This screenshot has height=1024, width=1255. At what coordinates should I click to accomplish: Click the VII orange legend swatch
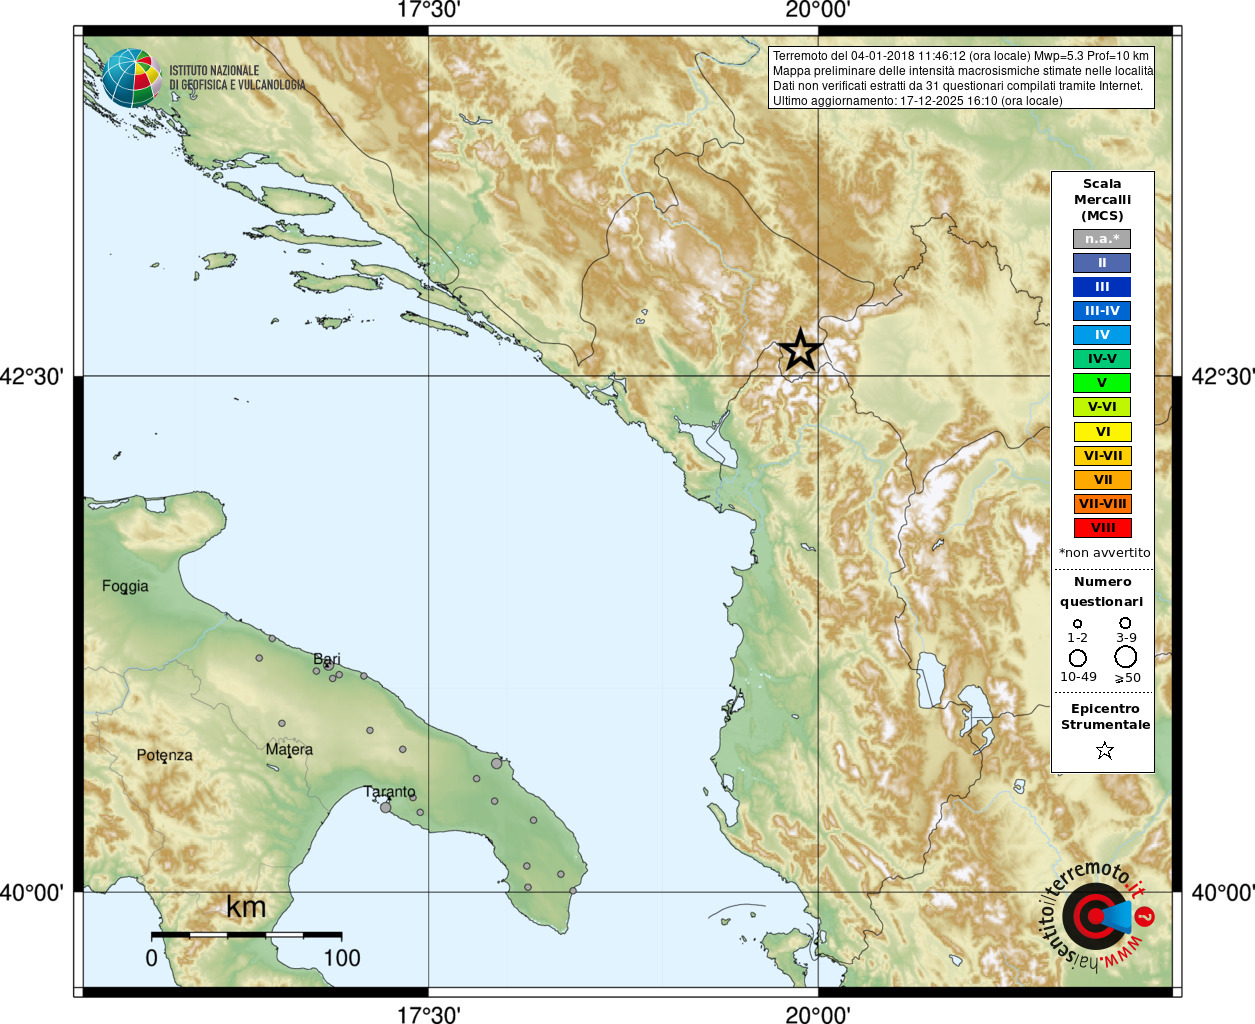click(1103, 480)
